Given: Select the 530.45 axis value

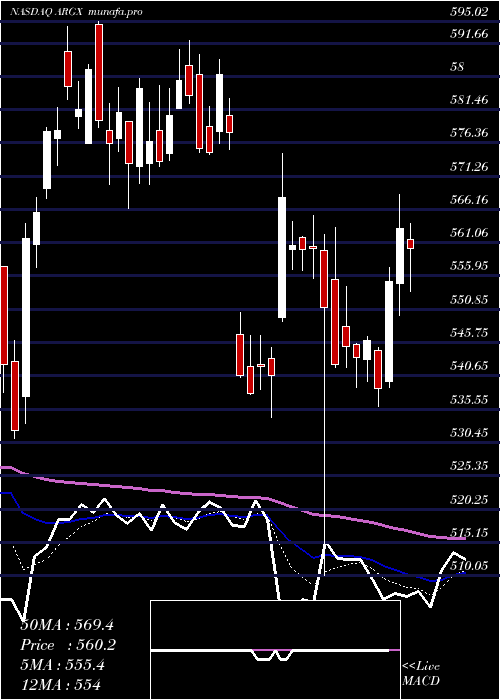Looking at the screenshot, I should pos(468,433).
